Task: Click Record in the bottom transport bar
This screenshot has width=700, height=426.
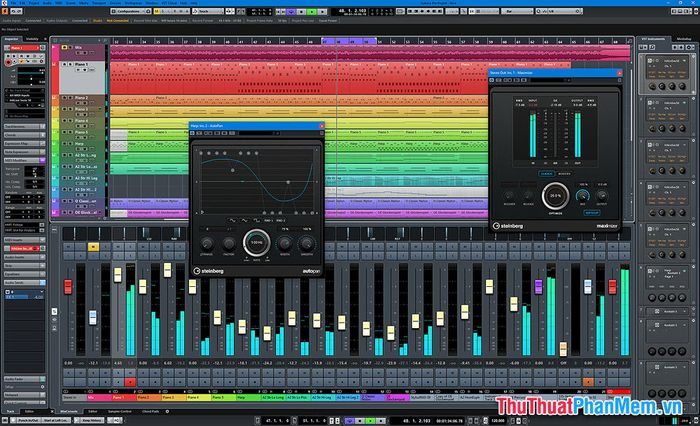Action: tap(380, 420)
